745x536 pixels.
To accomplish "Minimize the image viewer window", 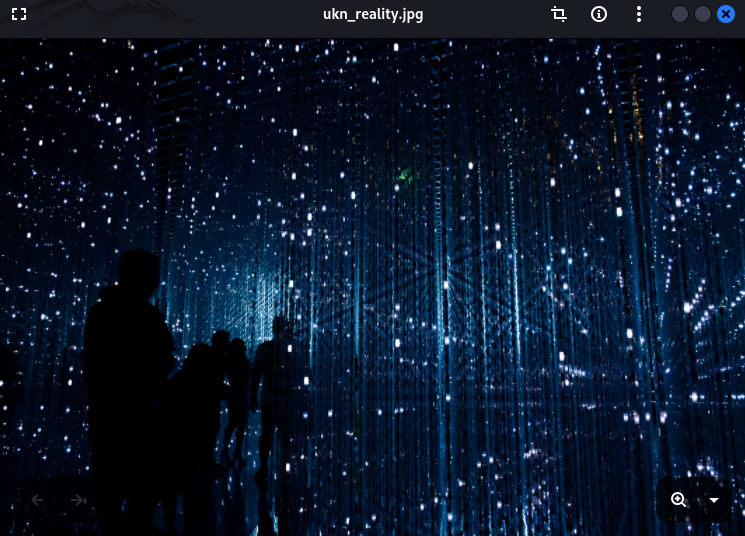I will [680, 14].
